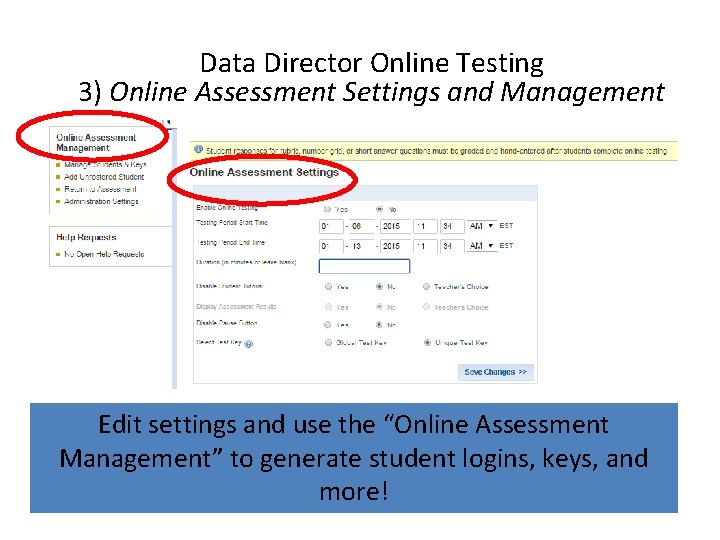Select Yes for Display Assessment Results
This screenshot has width=720, height=540.
(328, 307)
